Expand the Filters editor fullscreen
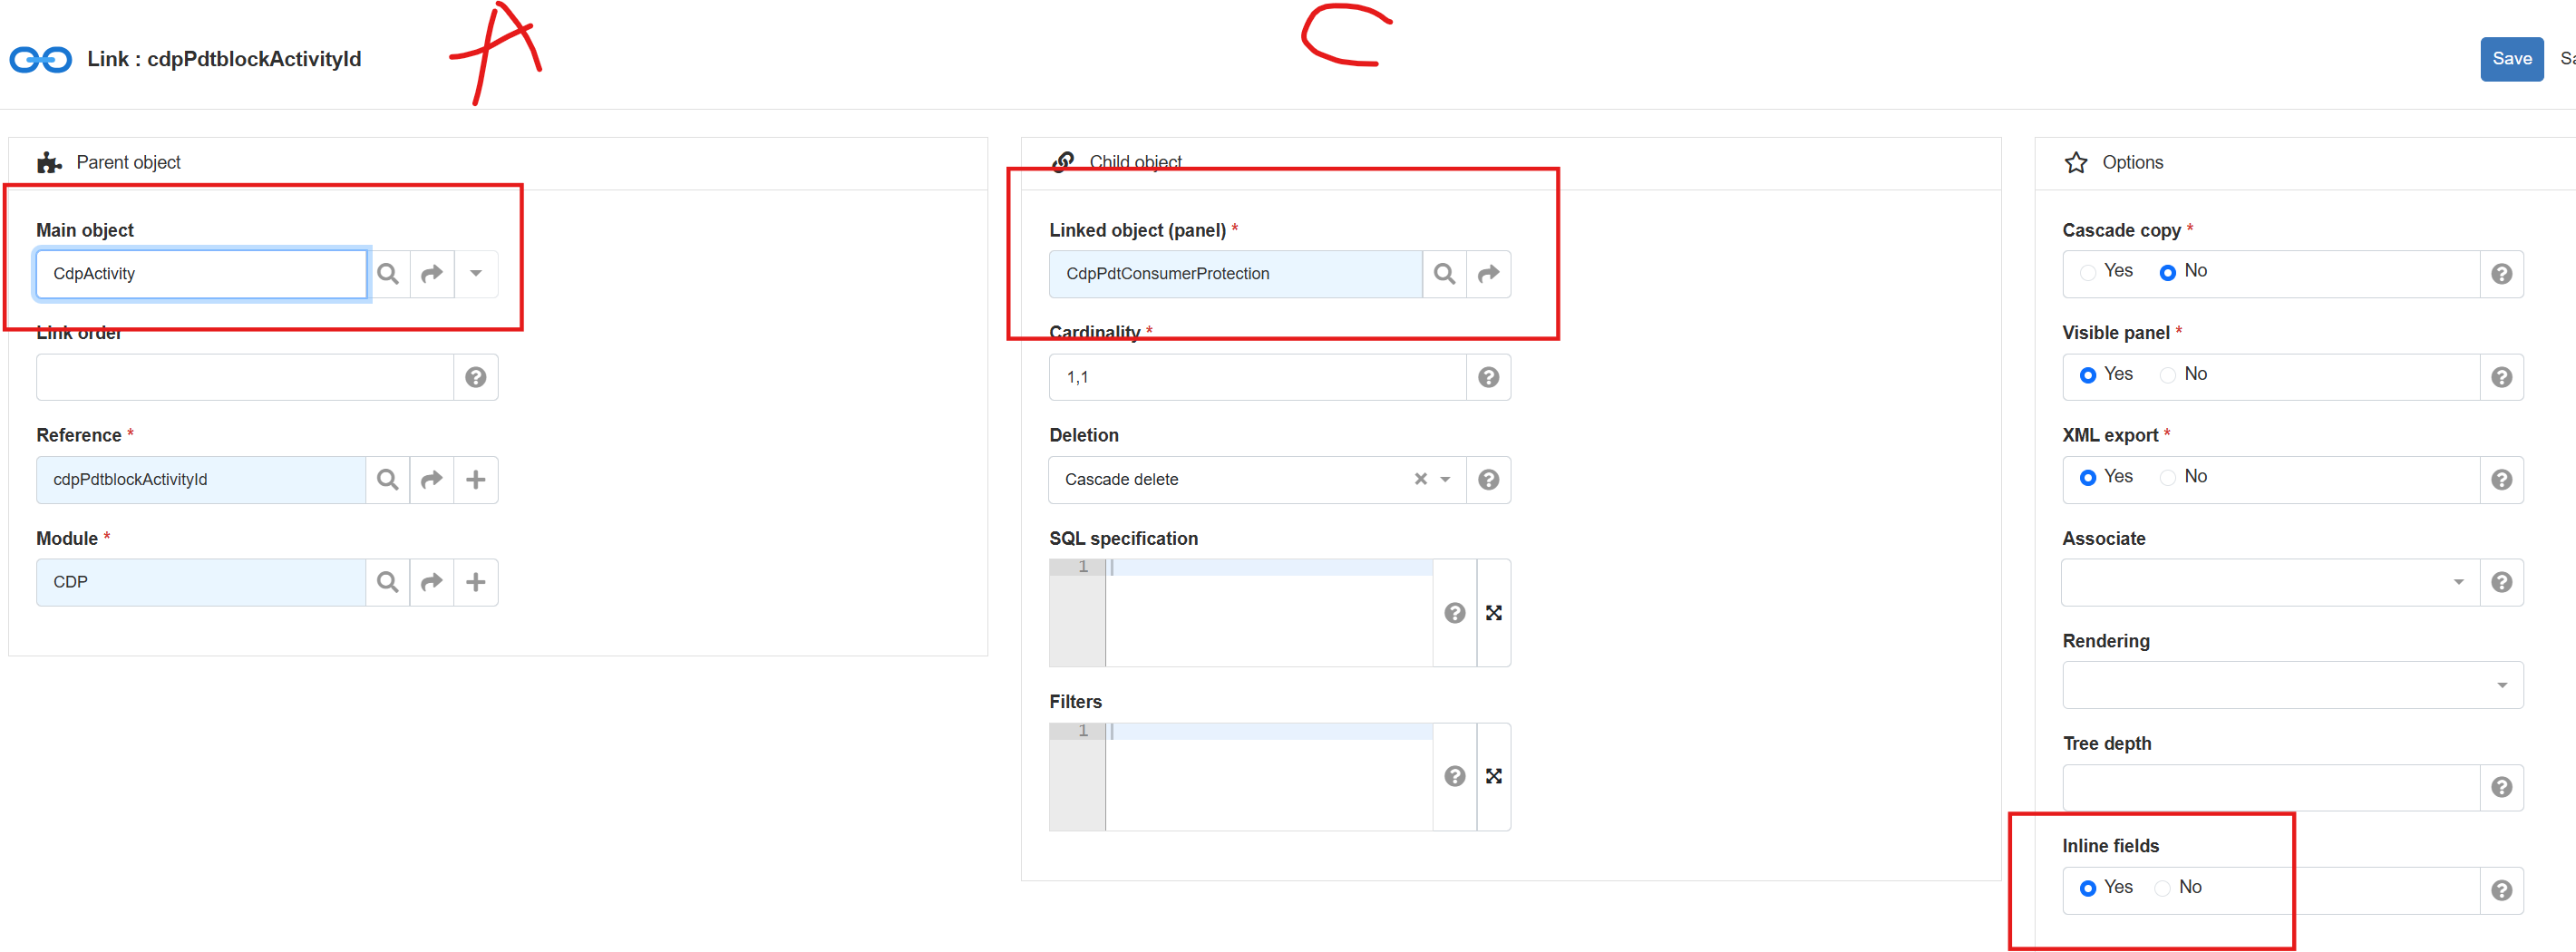 [1493, 776]
